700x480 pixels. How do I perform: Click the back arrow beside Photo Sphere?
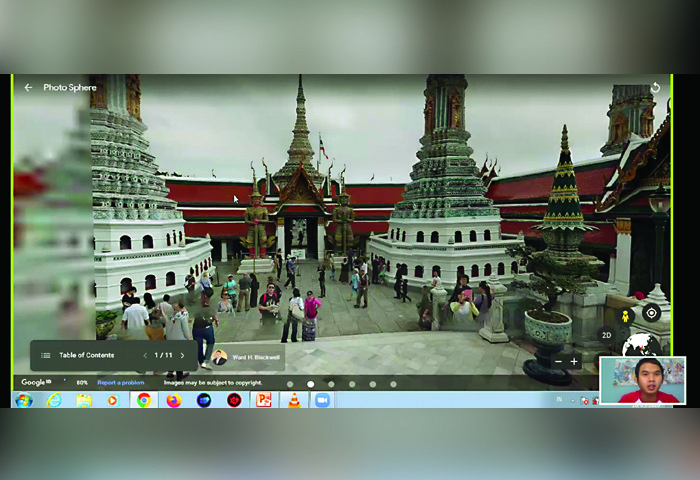click(x=28, y=88)
